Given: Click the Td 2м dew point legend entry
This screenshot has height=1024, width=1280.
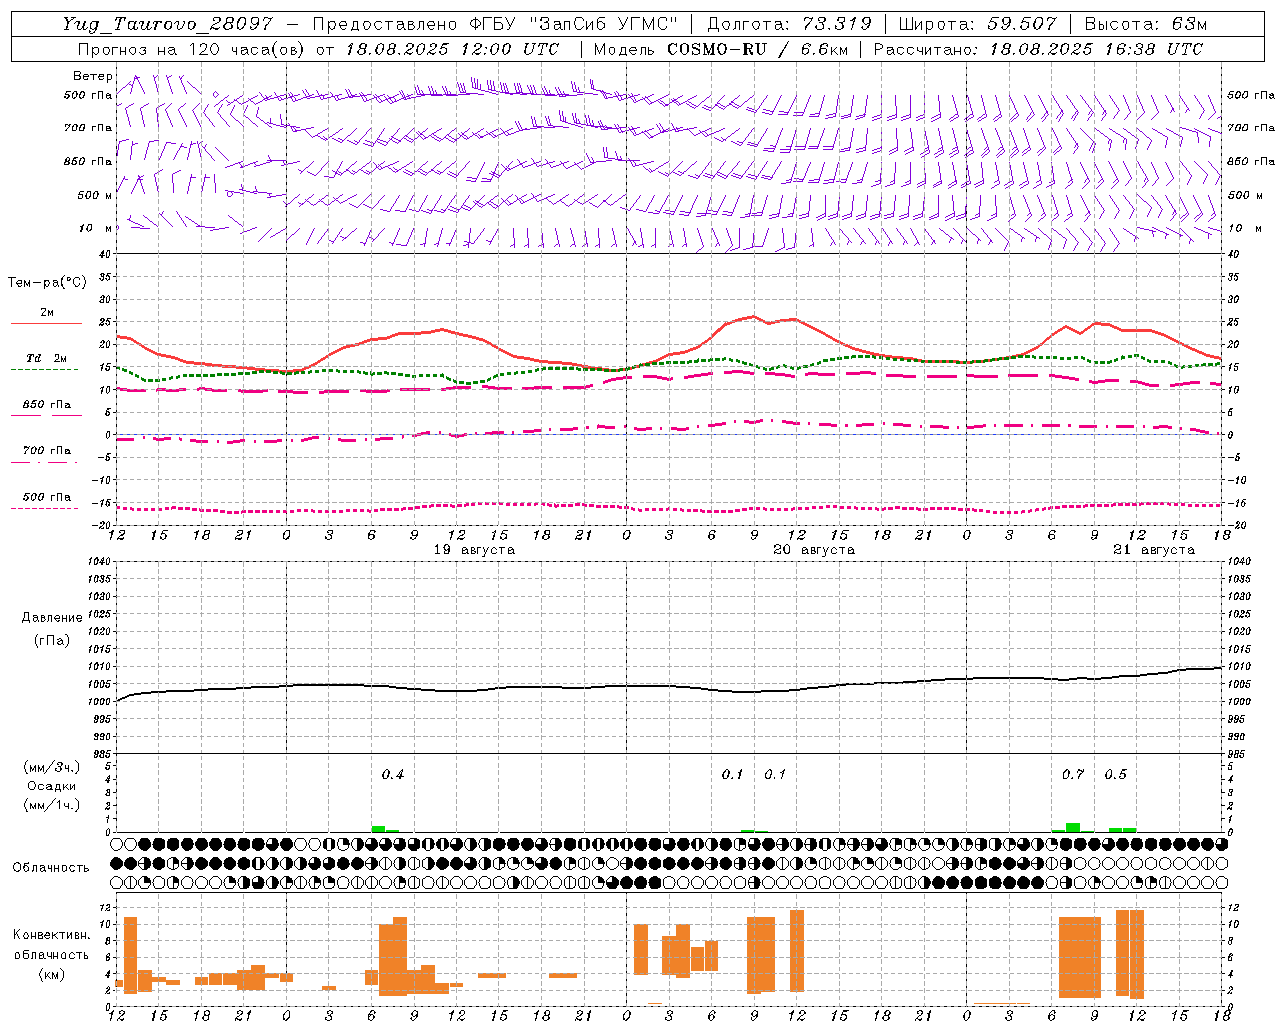Looking at the screenshot, I should [x=47, y=358].
